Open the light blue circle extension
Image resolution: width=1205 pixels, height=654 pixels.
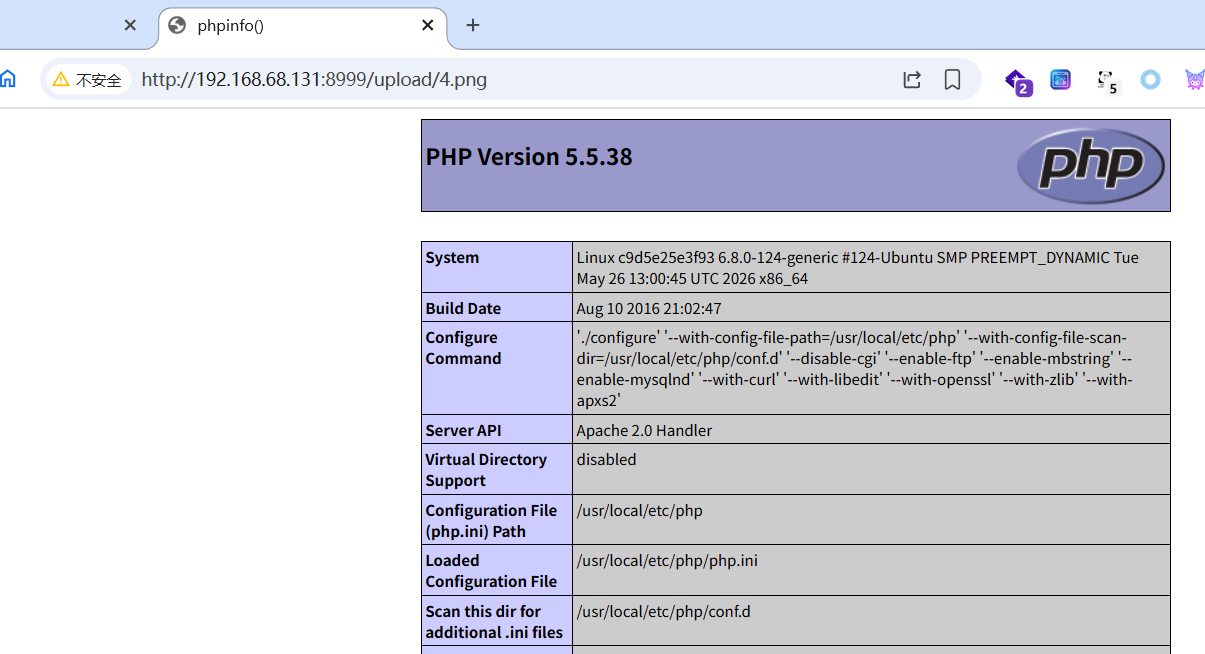(1151, 80)
